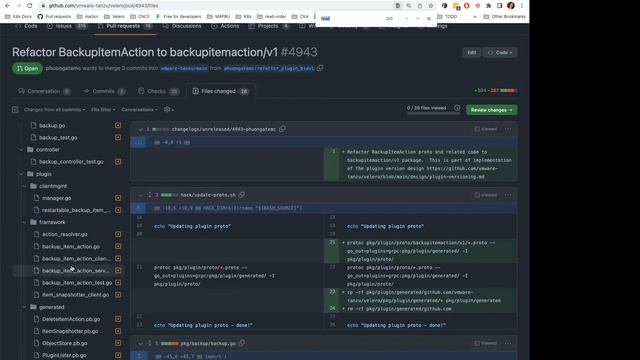Click the find-in-page search field
This screenshot has height=360, width=640.
point(351,18)
